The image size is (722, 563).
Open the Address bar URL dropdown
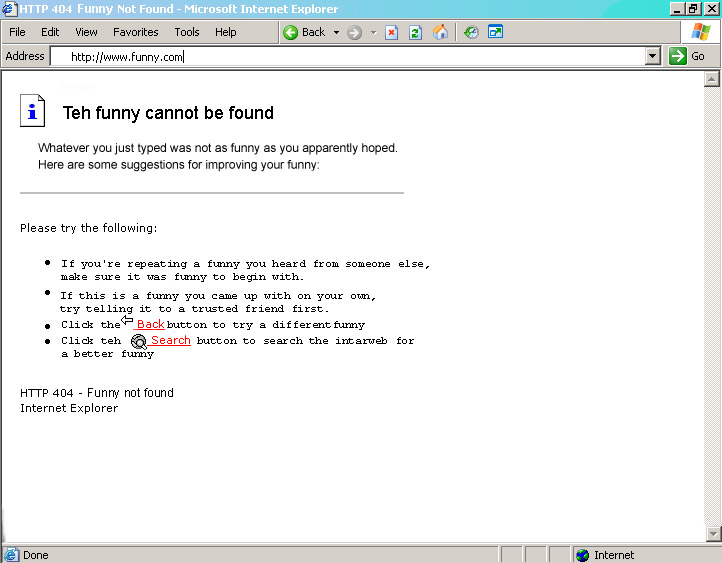click(653, 57)
